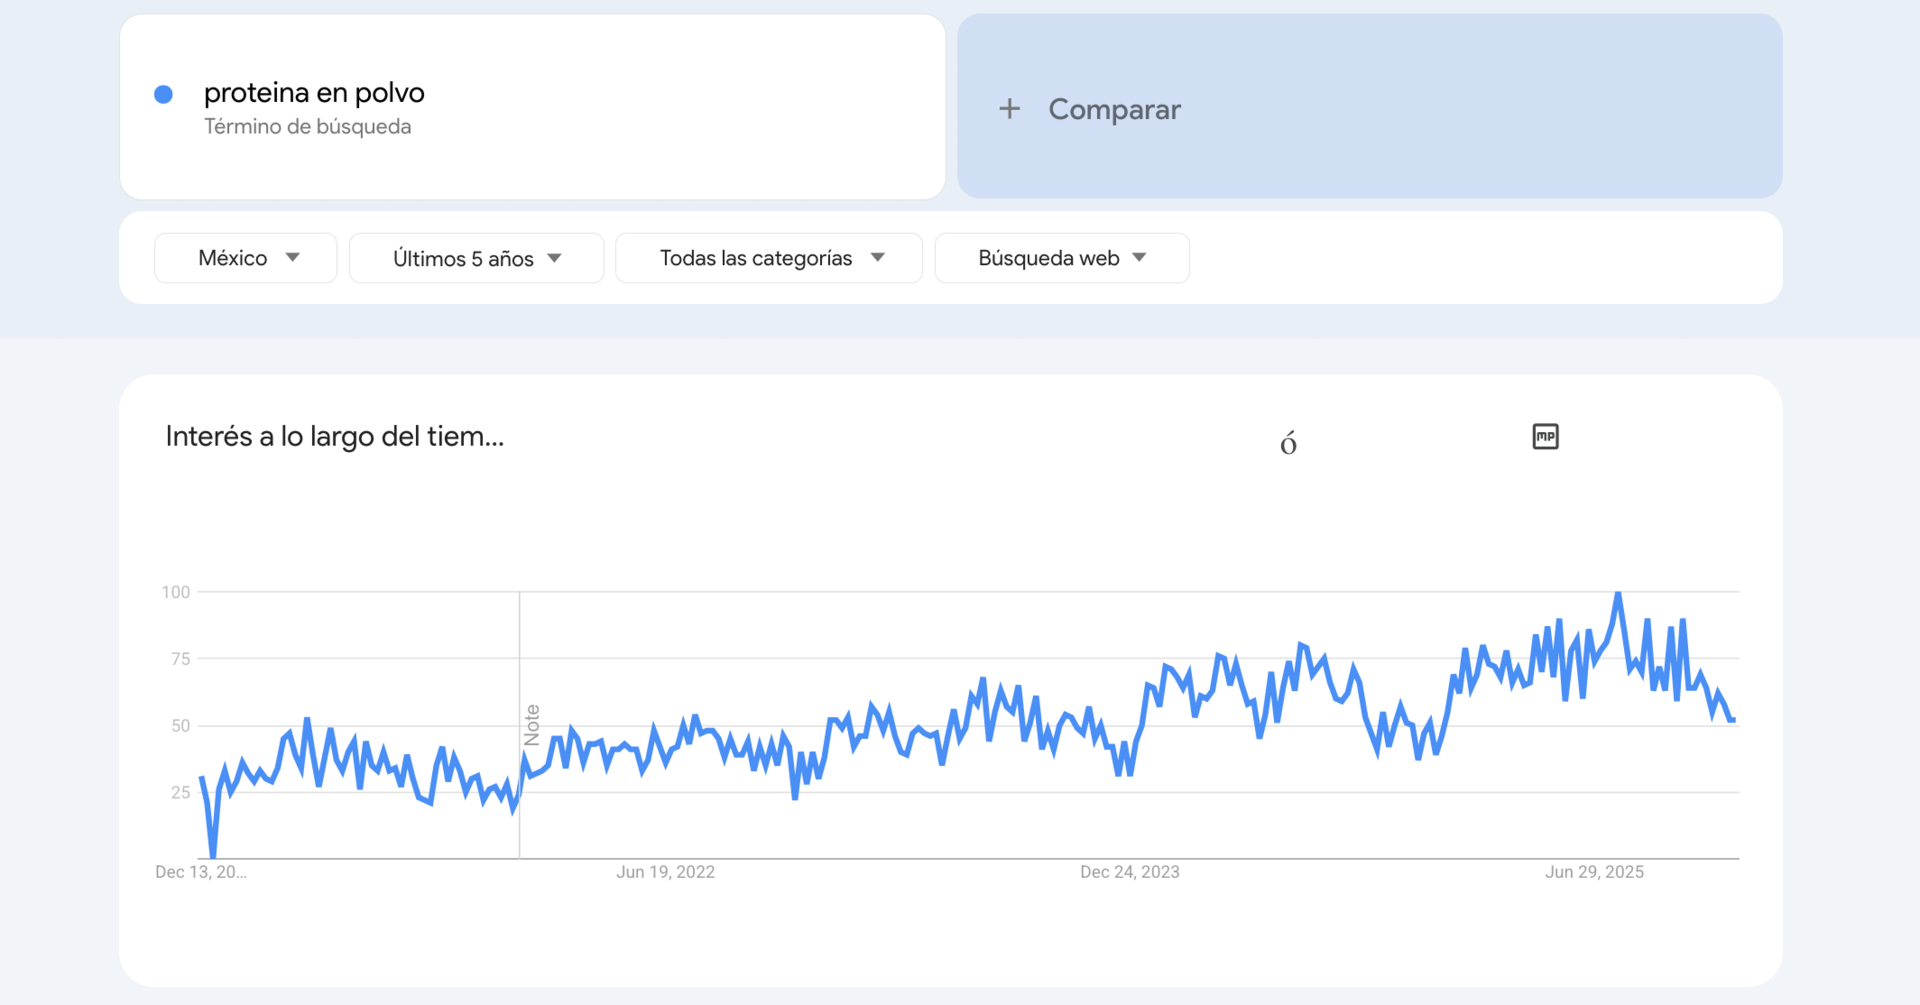
Task: Click the Dec 24, 2023 axis label
Action: (1129, 872)
